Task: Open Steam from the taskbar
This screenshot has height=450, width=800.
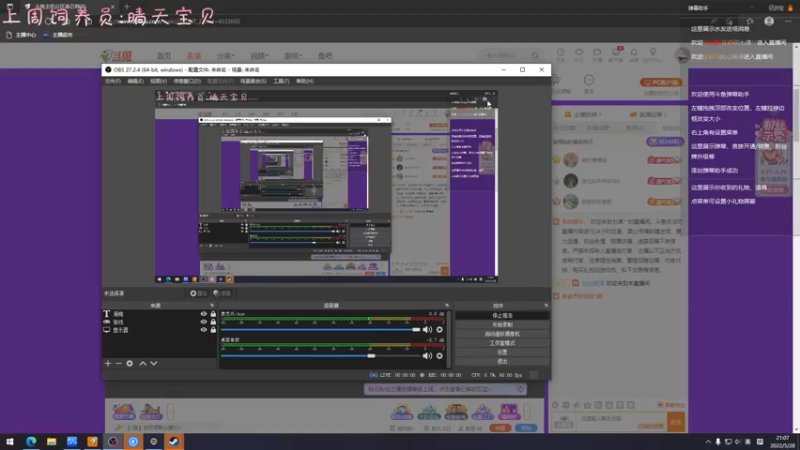Action: click(x=174, y=441)
